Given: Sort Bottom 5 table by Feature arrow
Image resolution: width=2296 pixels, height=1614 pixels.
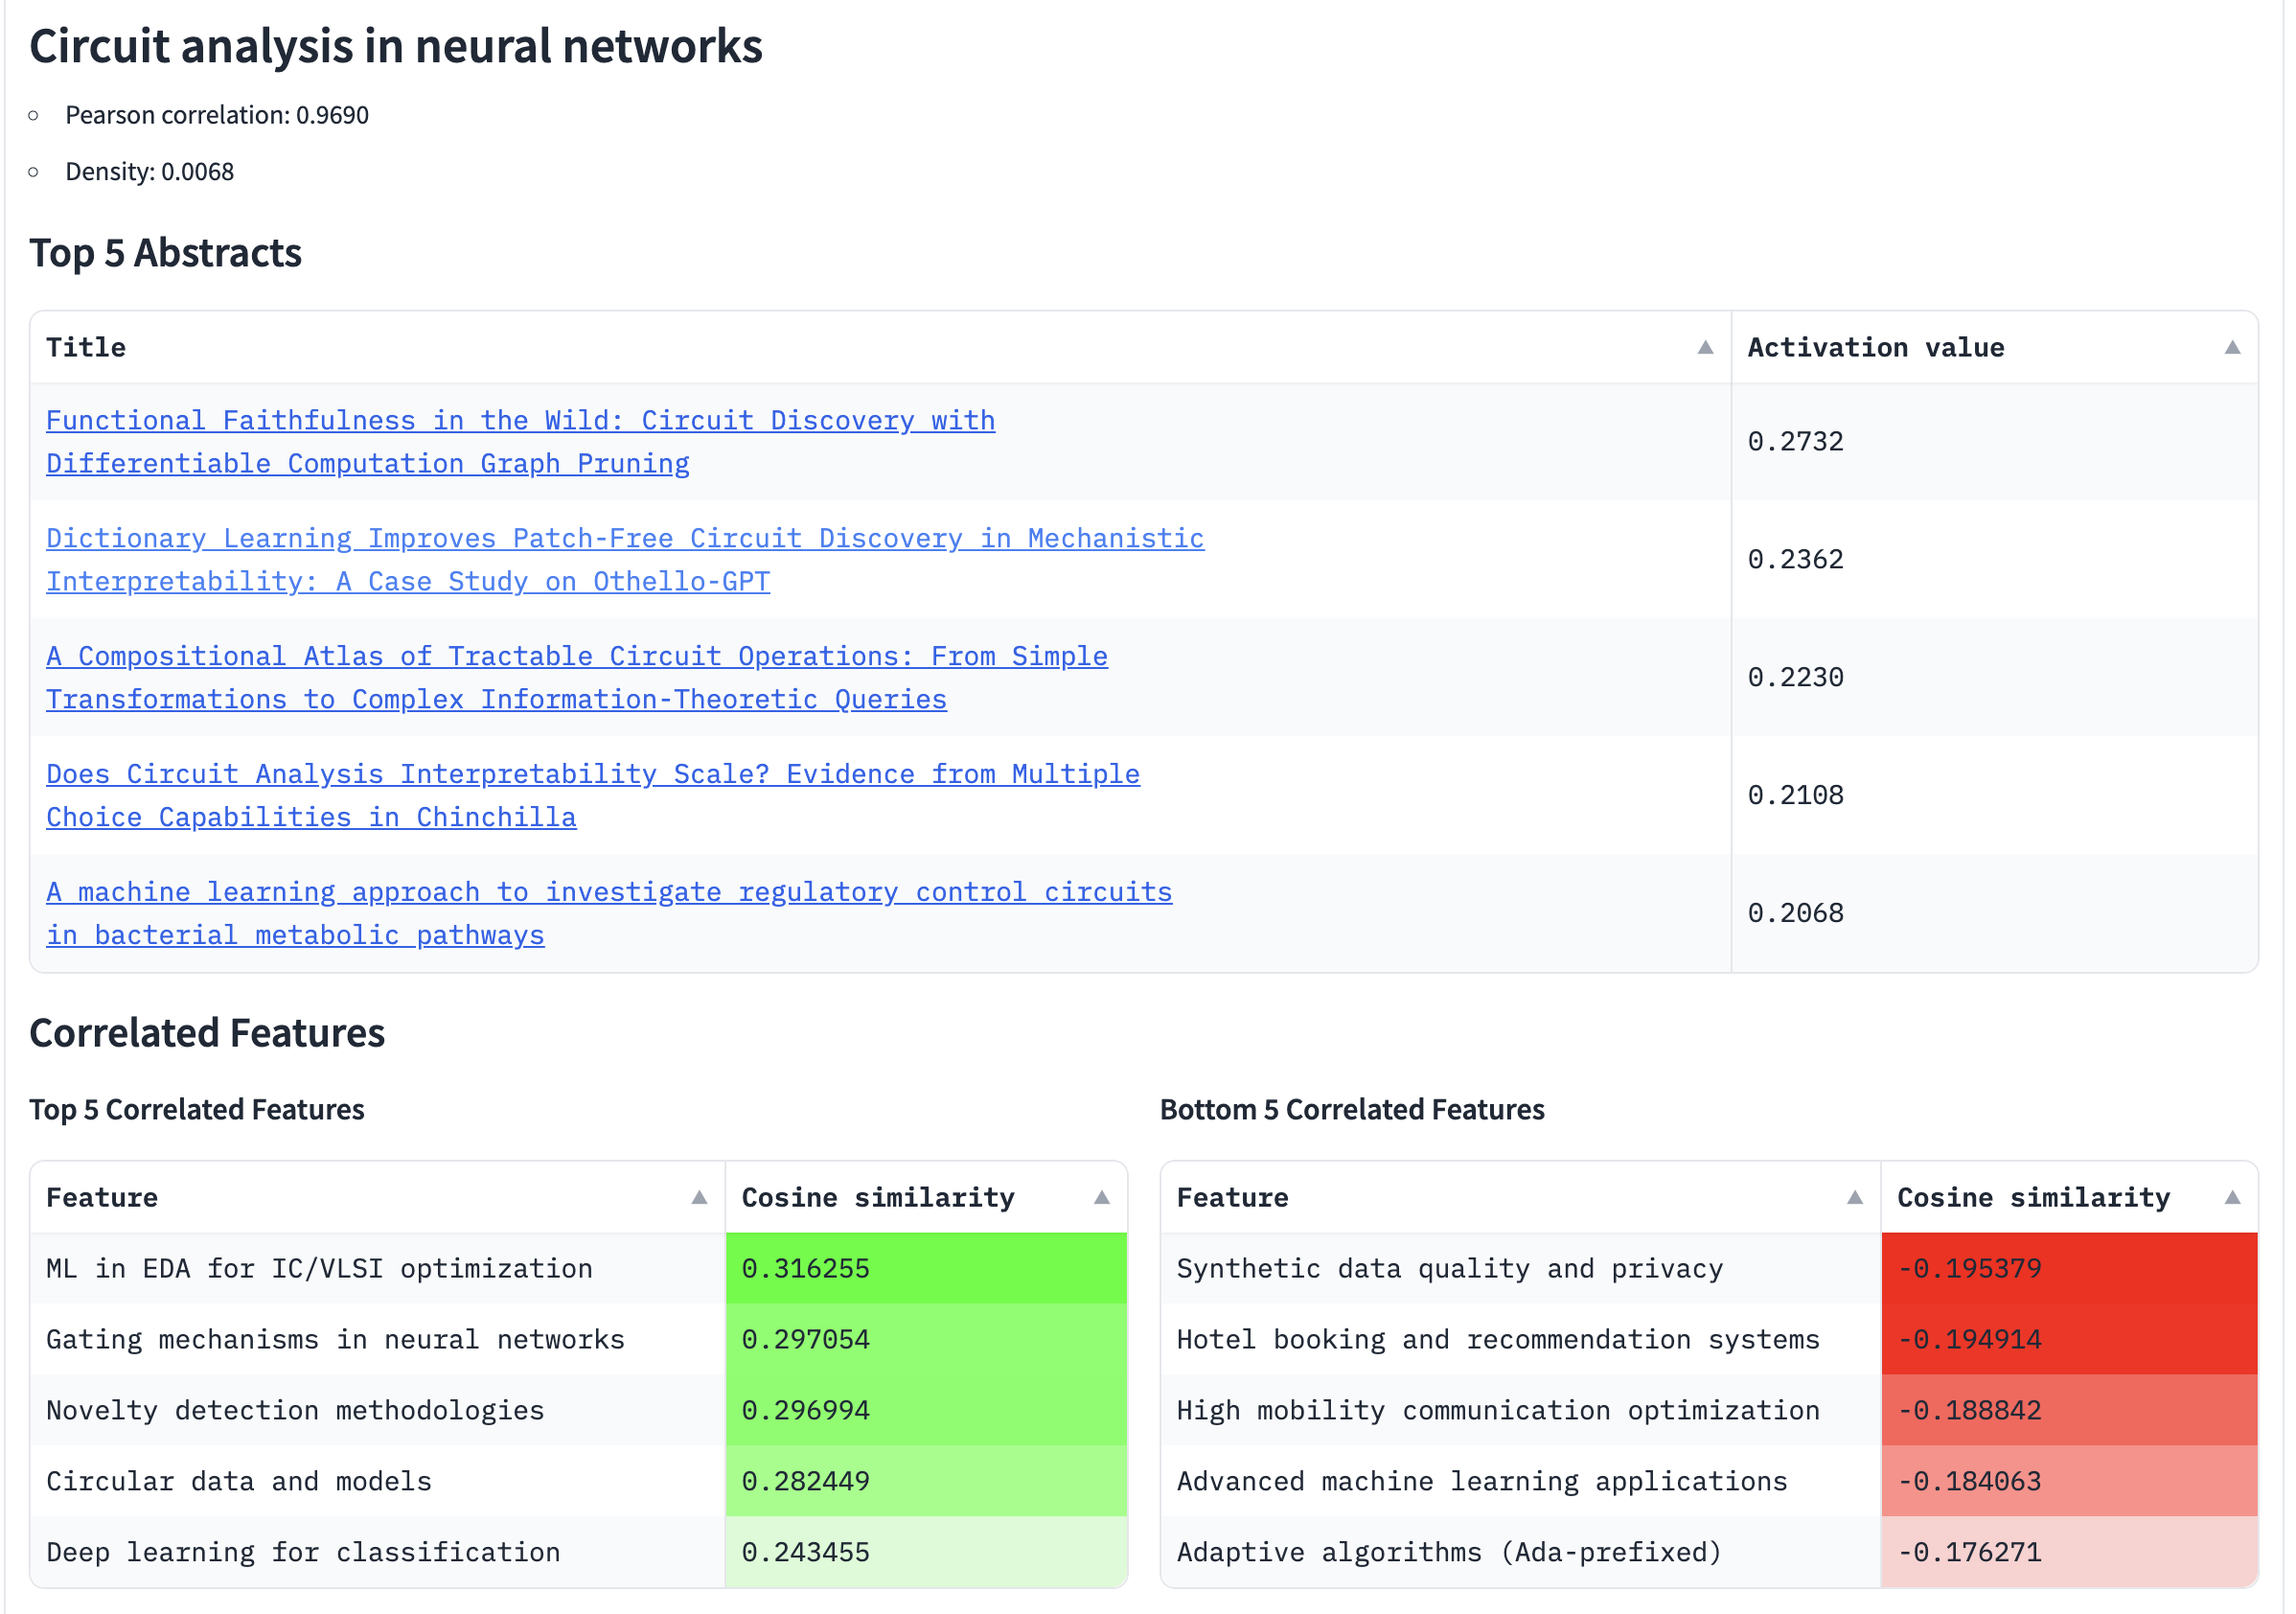Looking at the screenshot, I should pos(1854,1198).
